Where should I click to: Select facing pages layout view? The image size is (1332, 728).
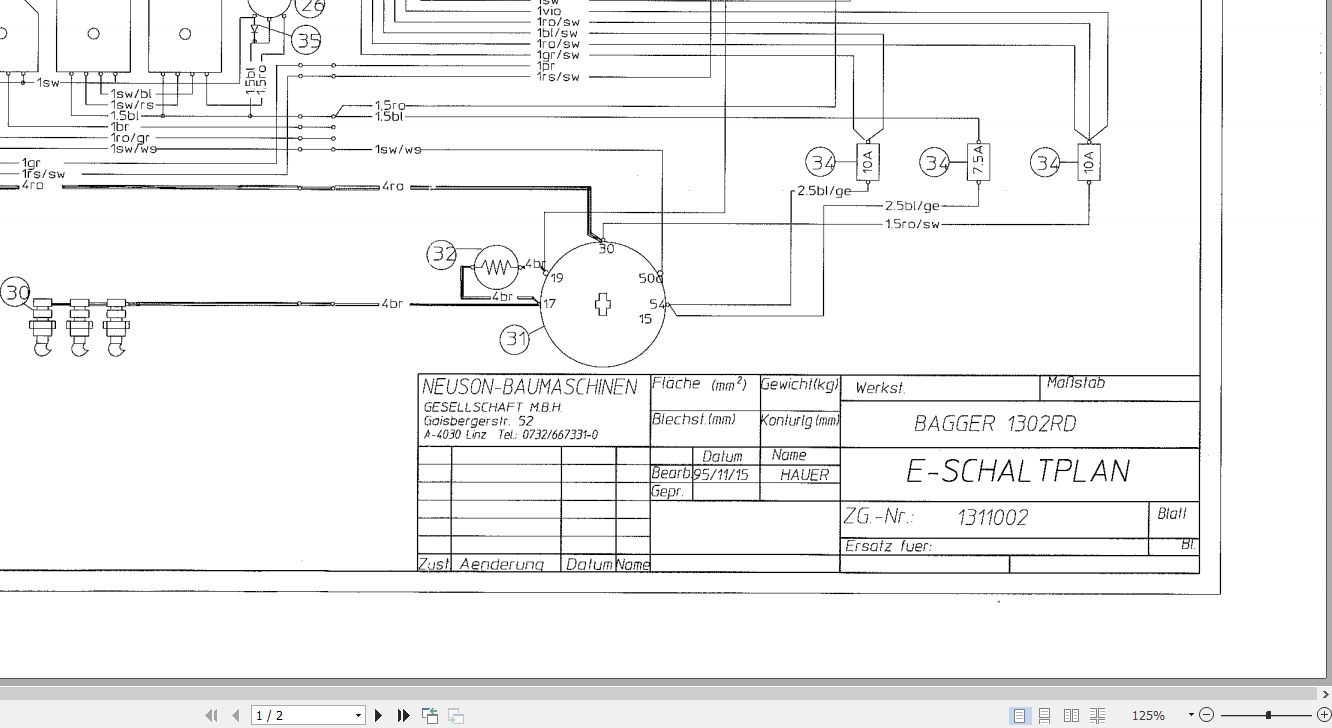pyautogui.click(x=1071, y=715)
